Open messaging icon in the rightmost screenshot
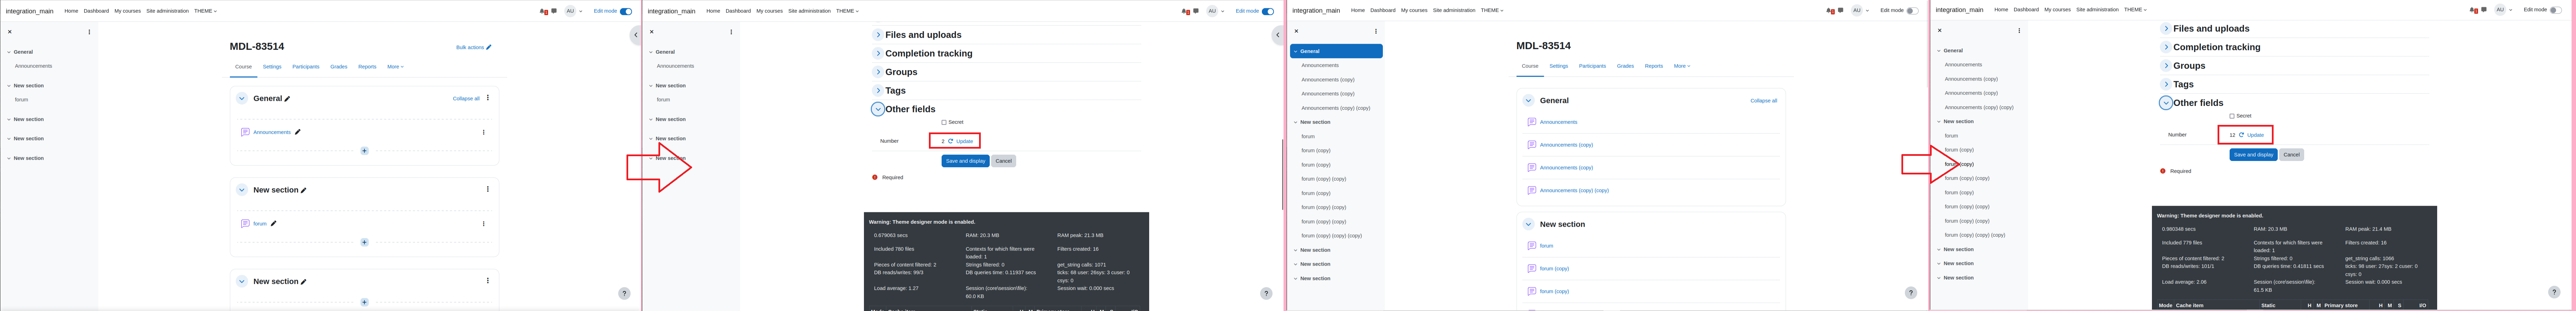2576x311 pixels. coord(2484,10)
